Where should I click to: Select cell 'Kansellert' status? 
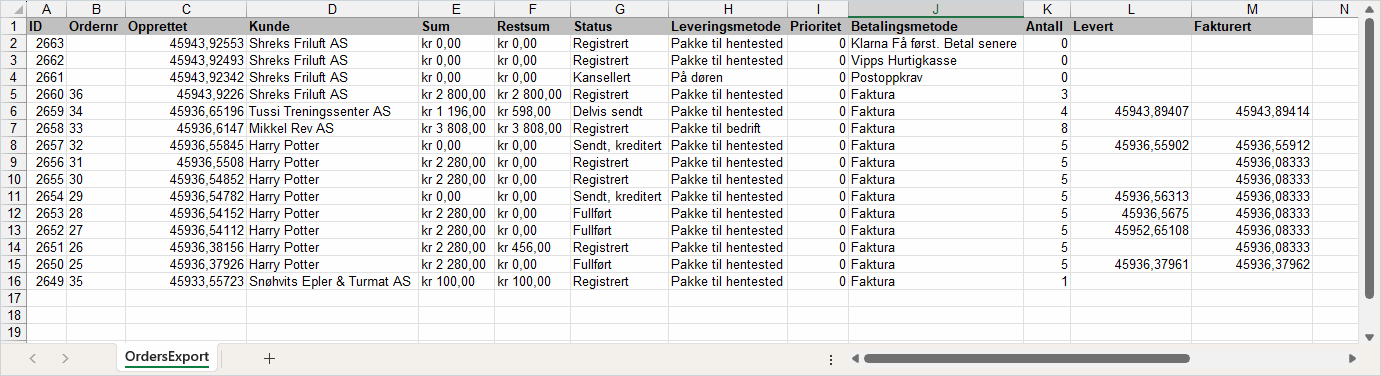(619, 77)
